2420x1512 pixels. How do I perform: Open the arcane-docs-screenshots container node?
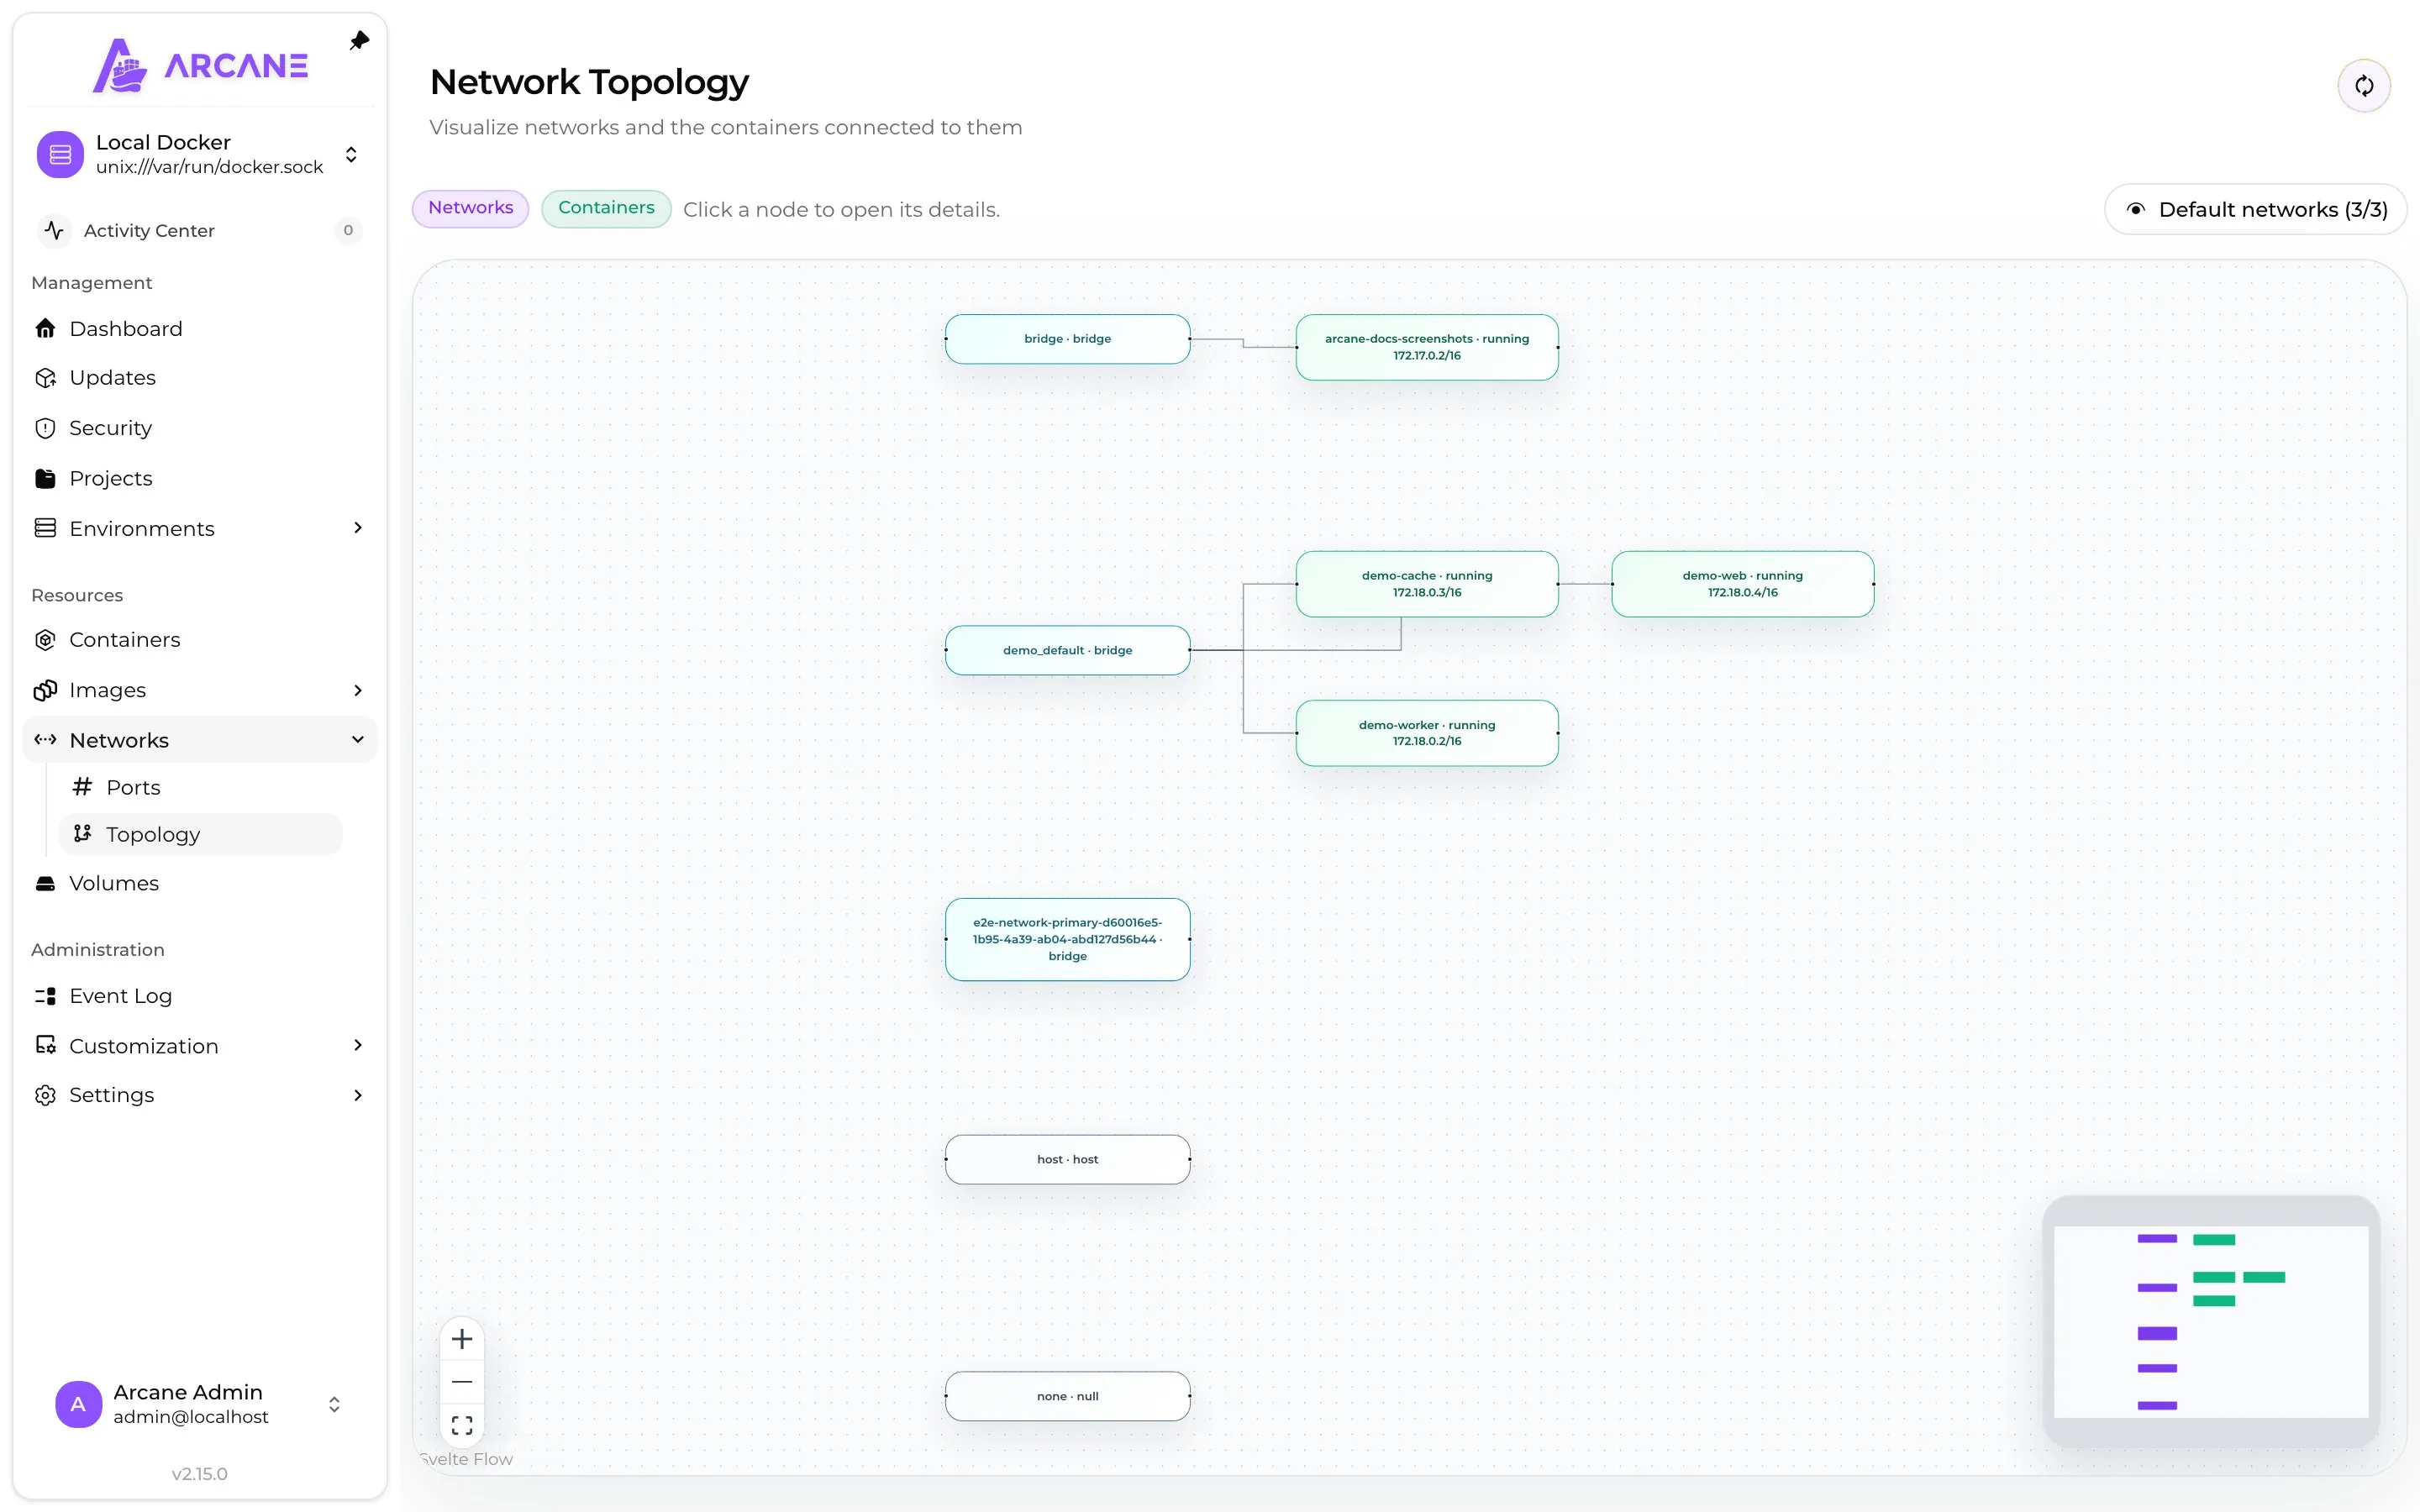pyautogui.click(x=1427, y=347)
